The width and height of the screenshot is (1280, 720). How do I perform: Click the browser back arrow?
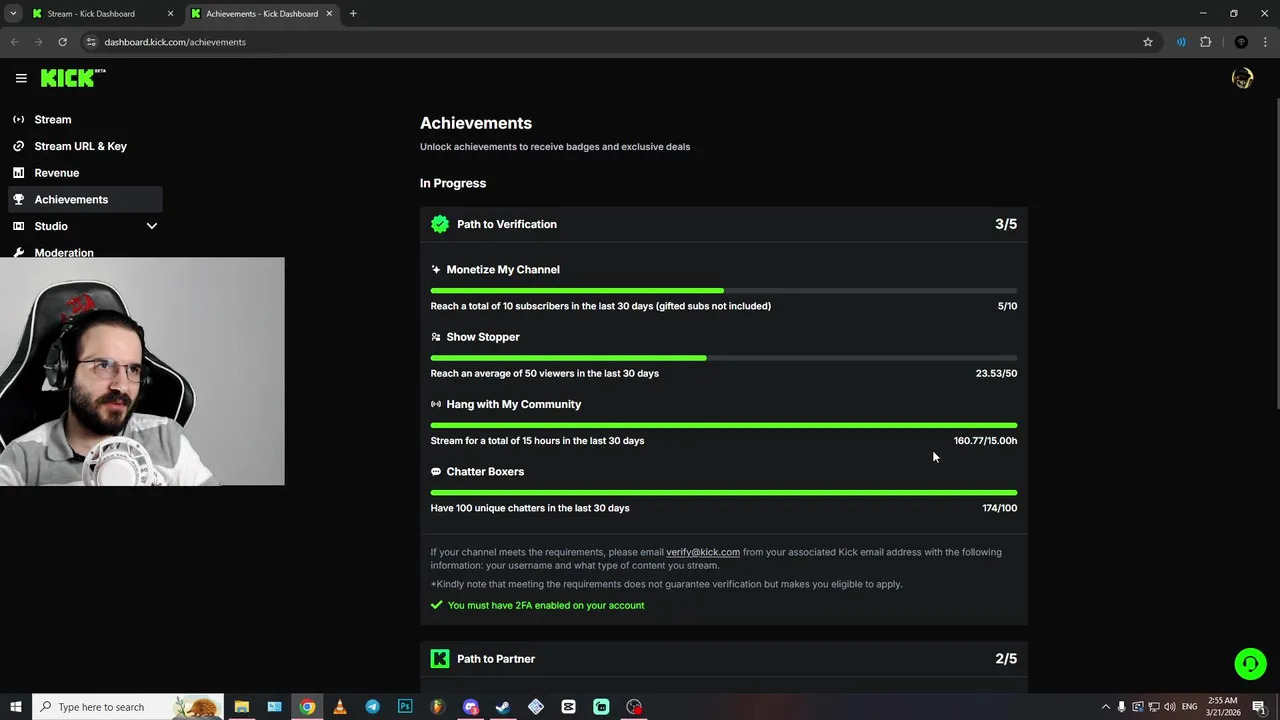(14, 42)
